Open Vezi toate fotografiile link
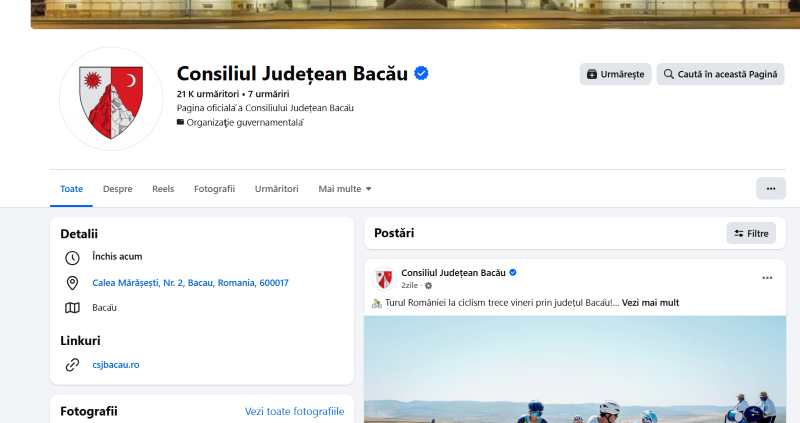The width and height of the screenshot is (800, 423). 294,411
